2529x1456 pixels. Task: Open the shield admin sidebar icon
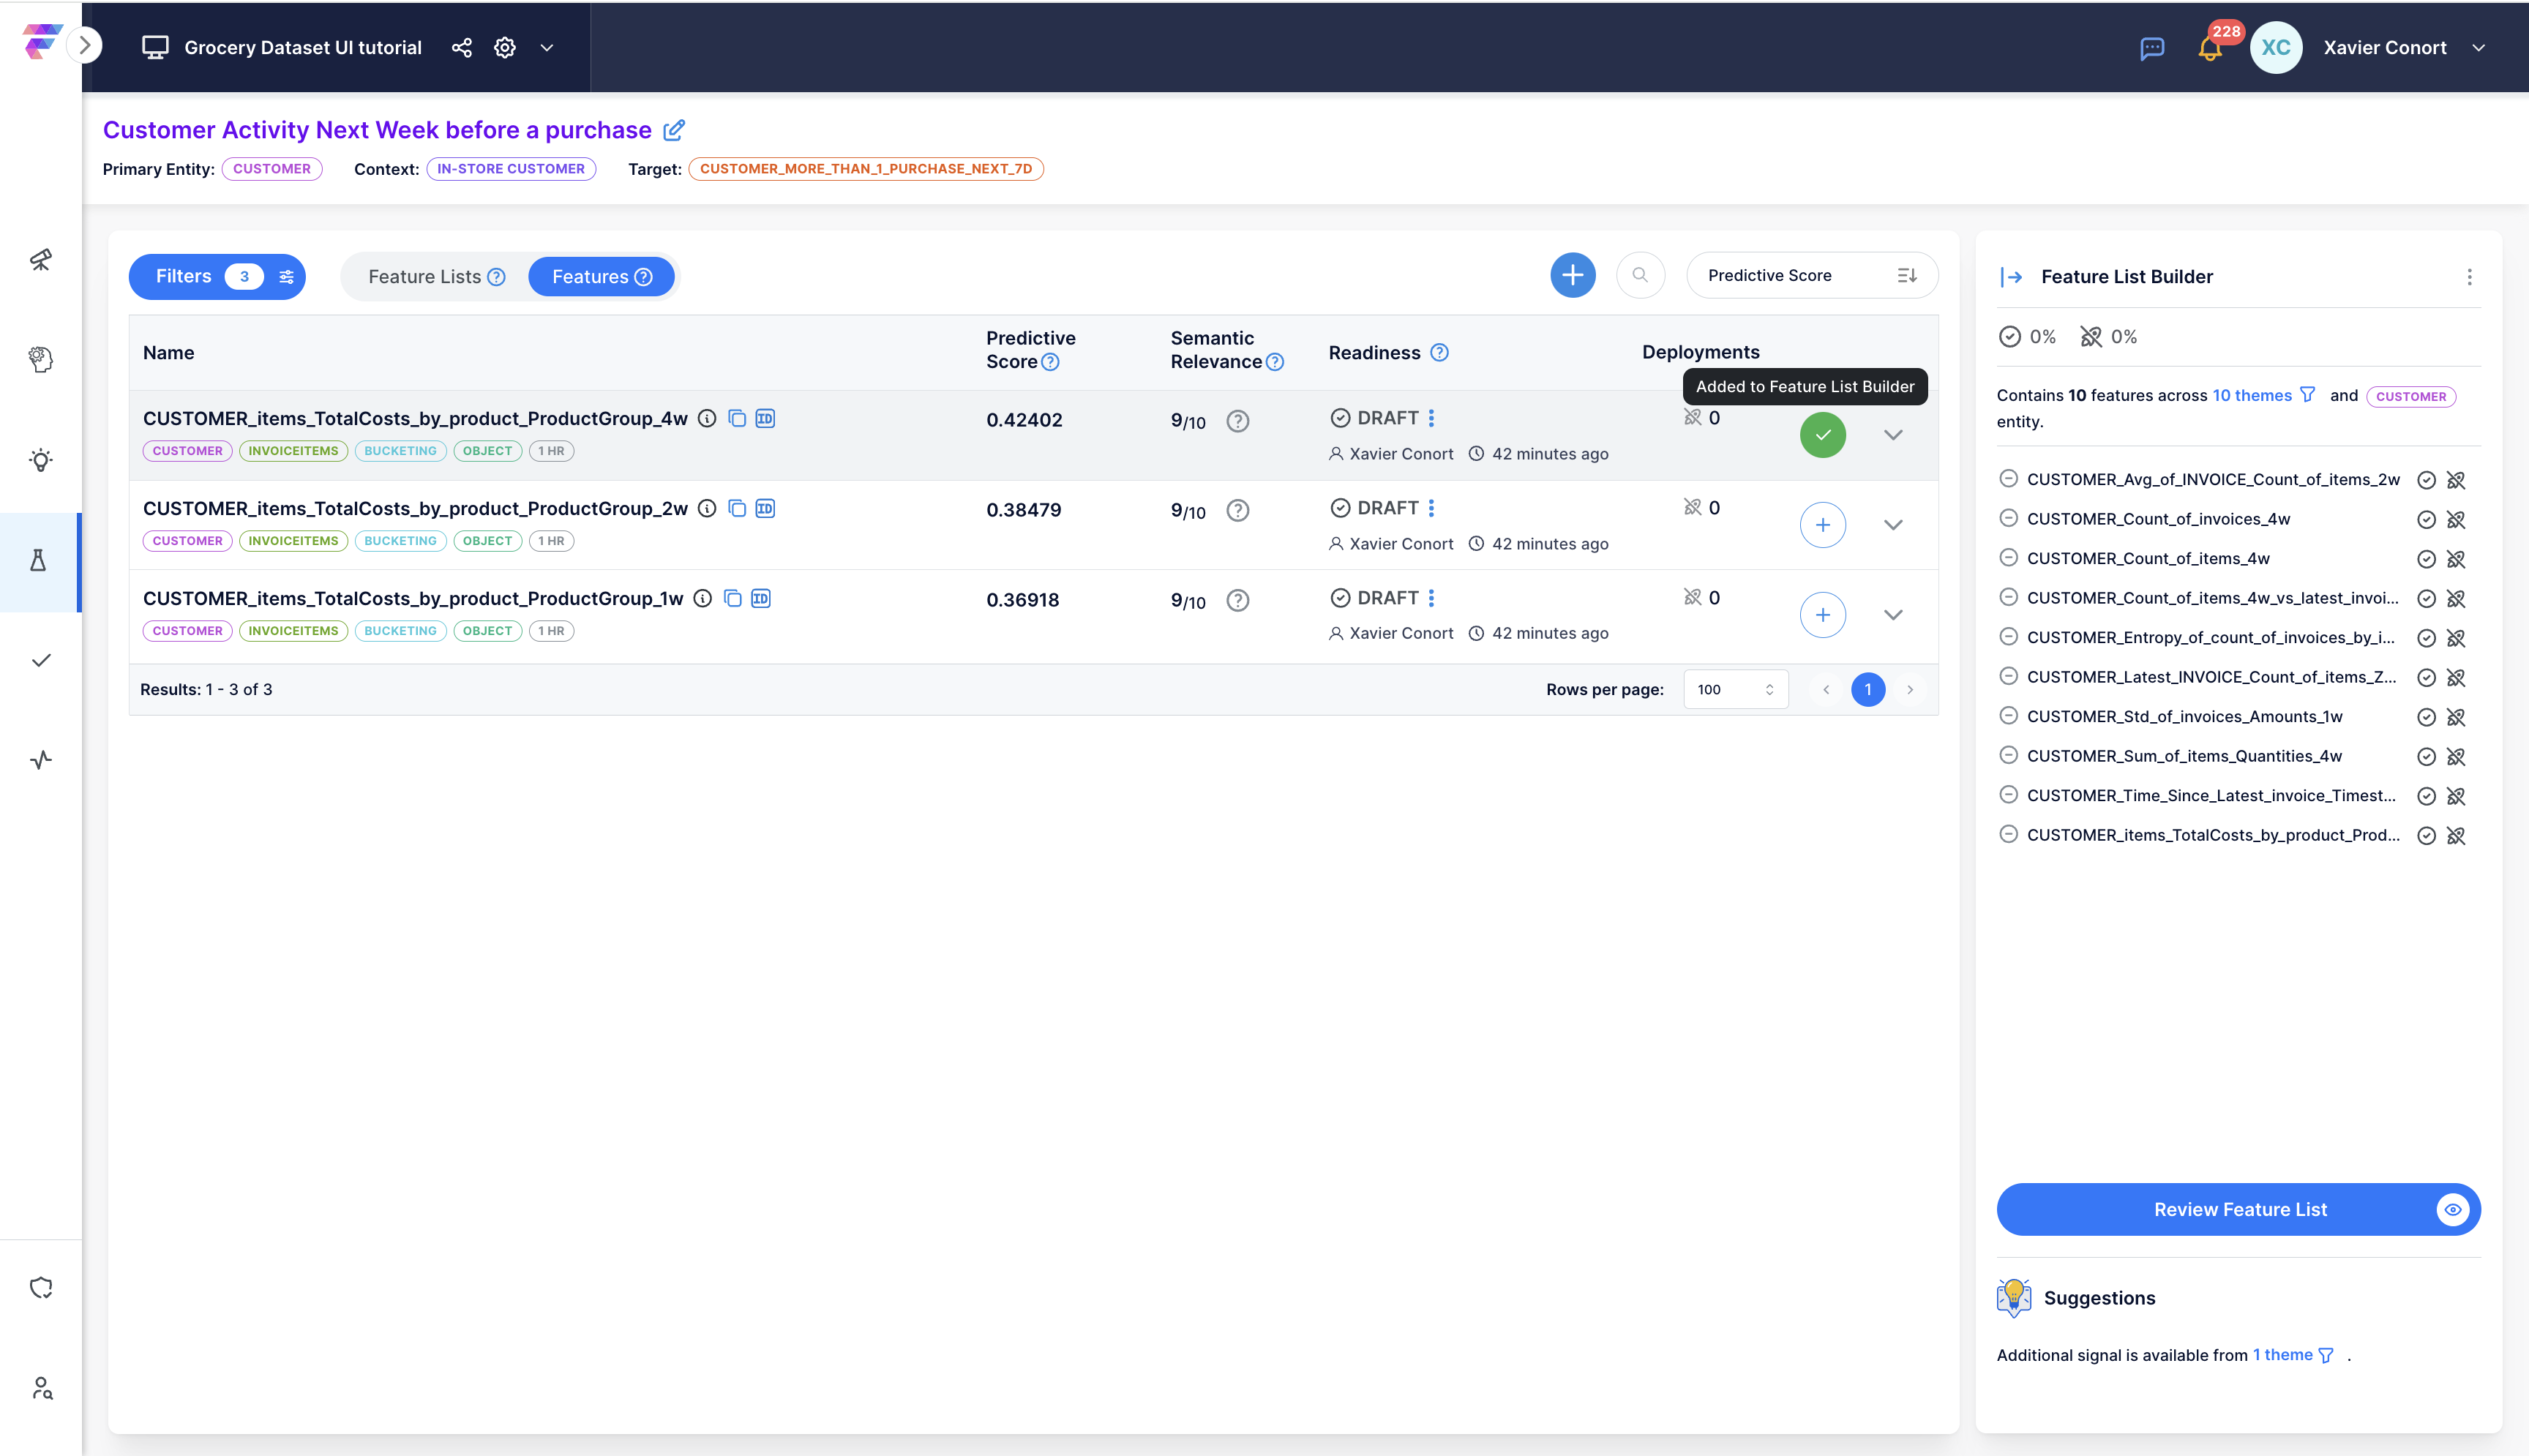point(41,1288)
